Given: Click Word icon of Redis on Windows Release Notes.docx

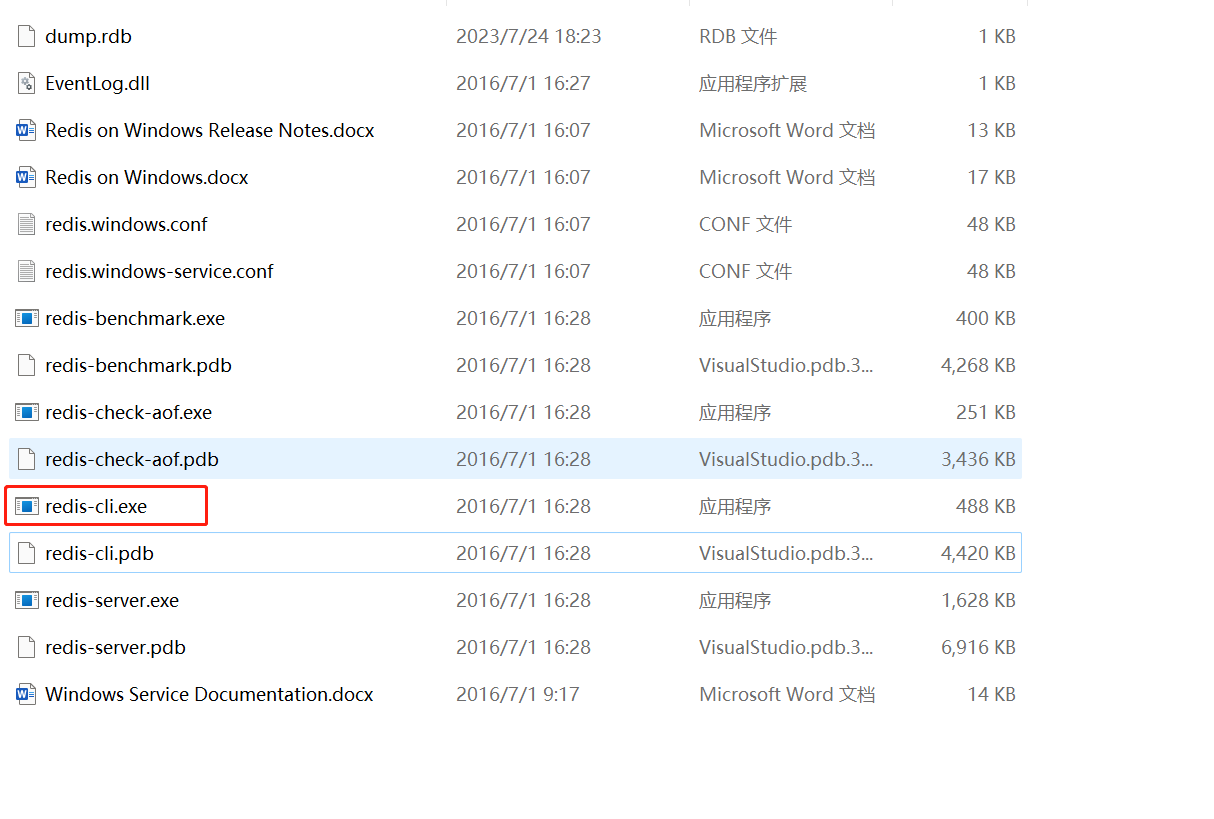Looking at the screenshot, I should pyautogui.click(x=27, y=130).
